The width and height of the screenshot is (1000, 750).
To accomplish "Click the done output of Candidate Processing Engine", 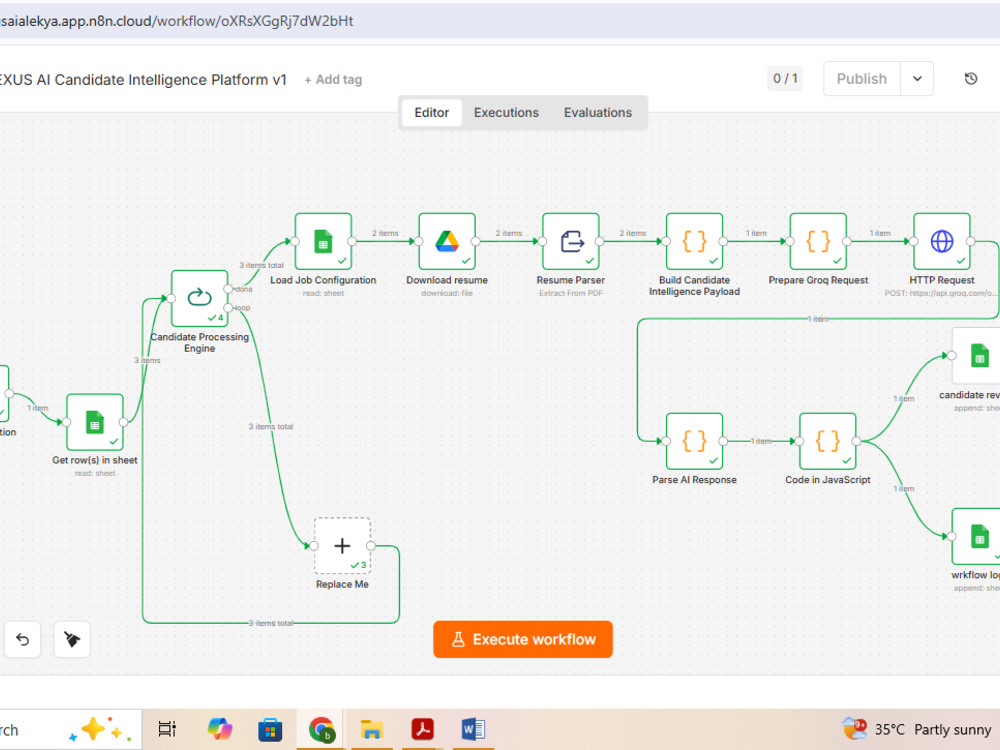I will (x=228, y=289).
